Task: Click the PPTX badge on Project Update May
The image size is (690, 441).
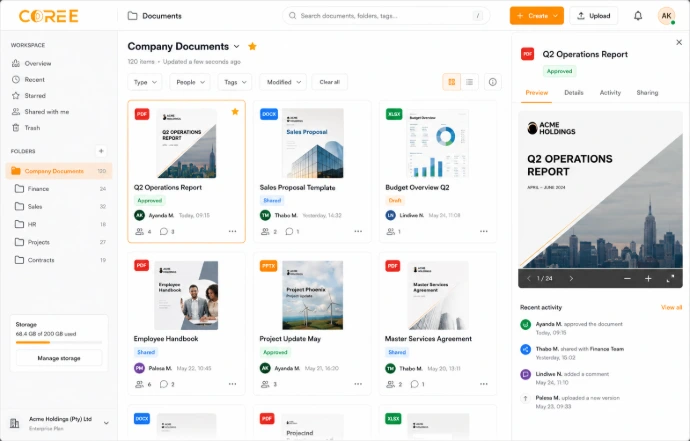Action: [268, 266]
